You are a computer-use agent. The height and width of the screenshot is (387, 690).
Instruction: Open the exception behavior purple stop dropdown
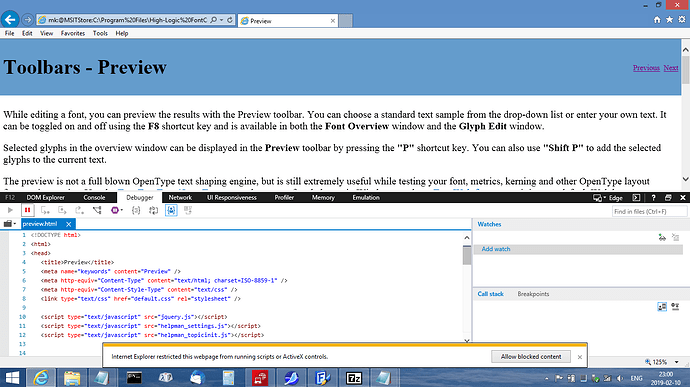(117, 210)
